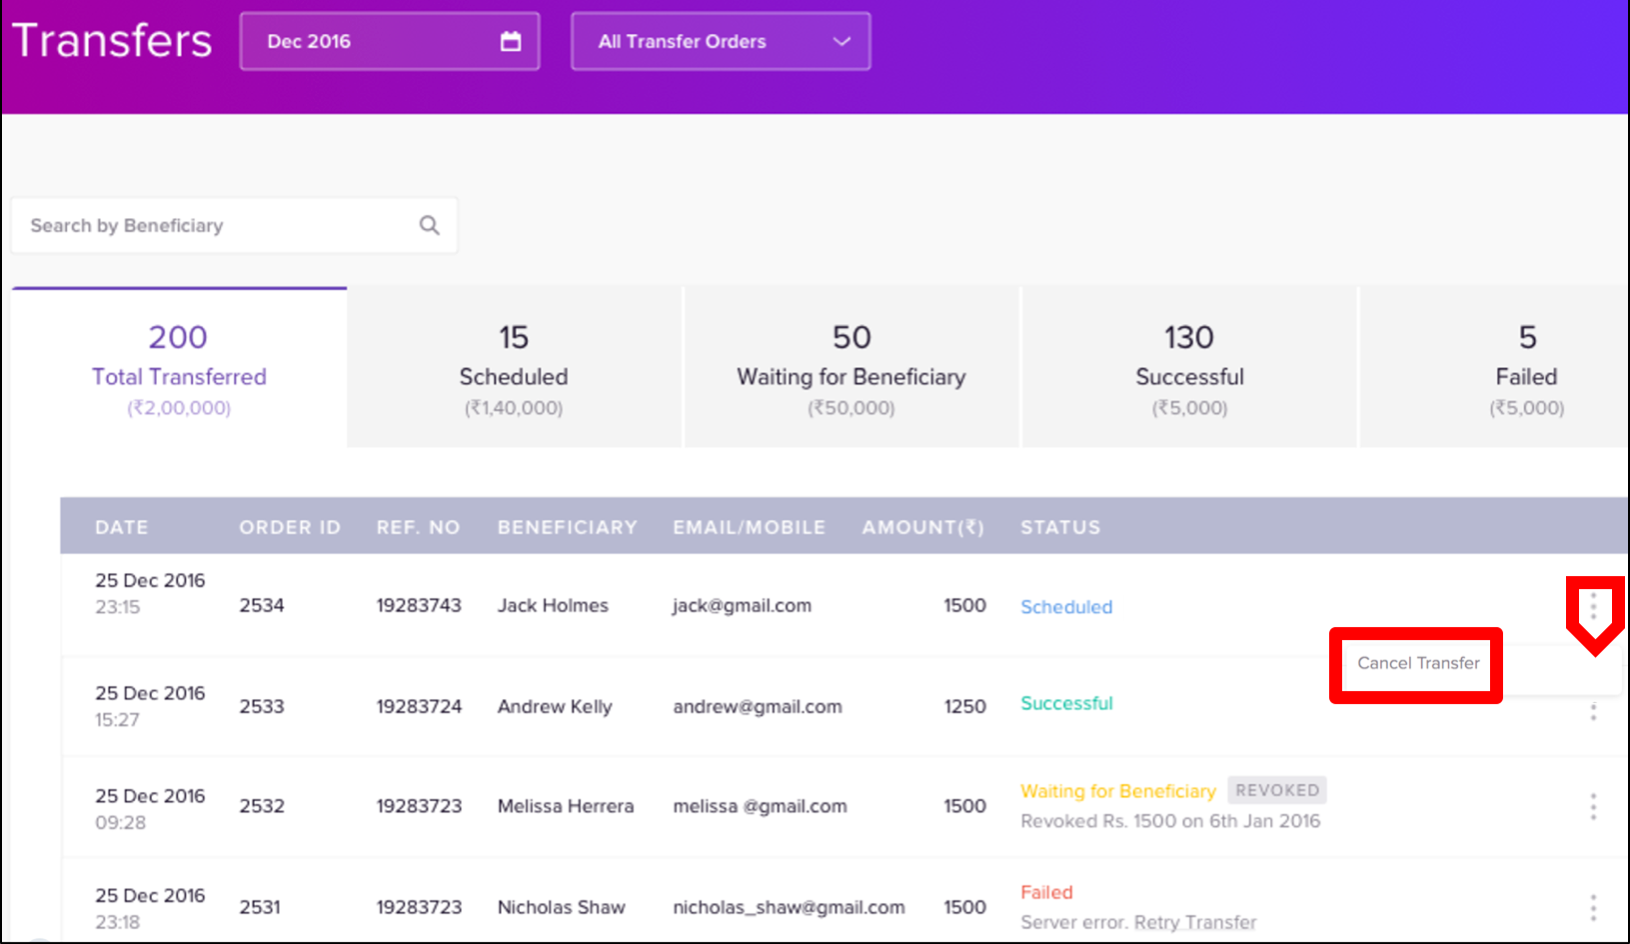Switch to the 15 Scheduled tab
1630x944 pixels.
[x=514, y=368]
